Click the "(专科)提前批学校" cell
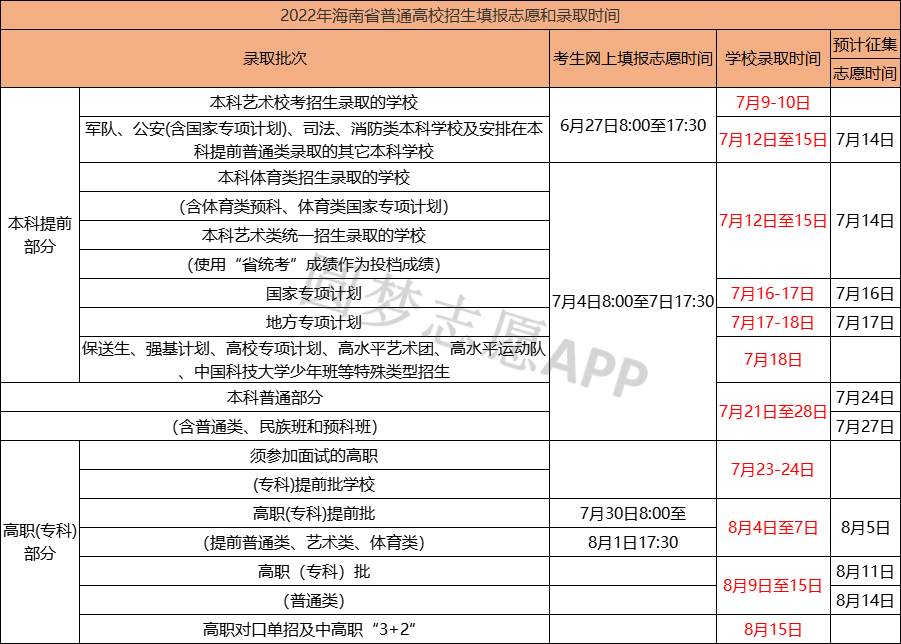 point(314,484)
